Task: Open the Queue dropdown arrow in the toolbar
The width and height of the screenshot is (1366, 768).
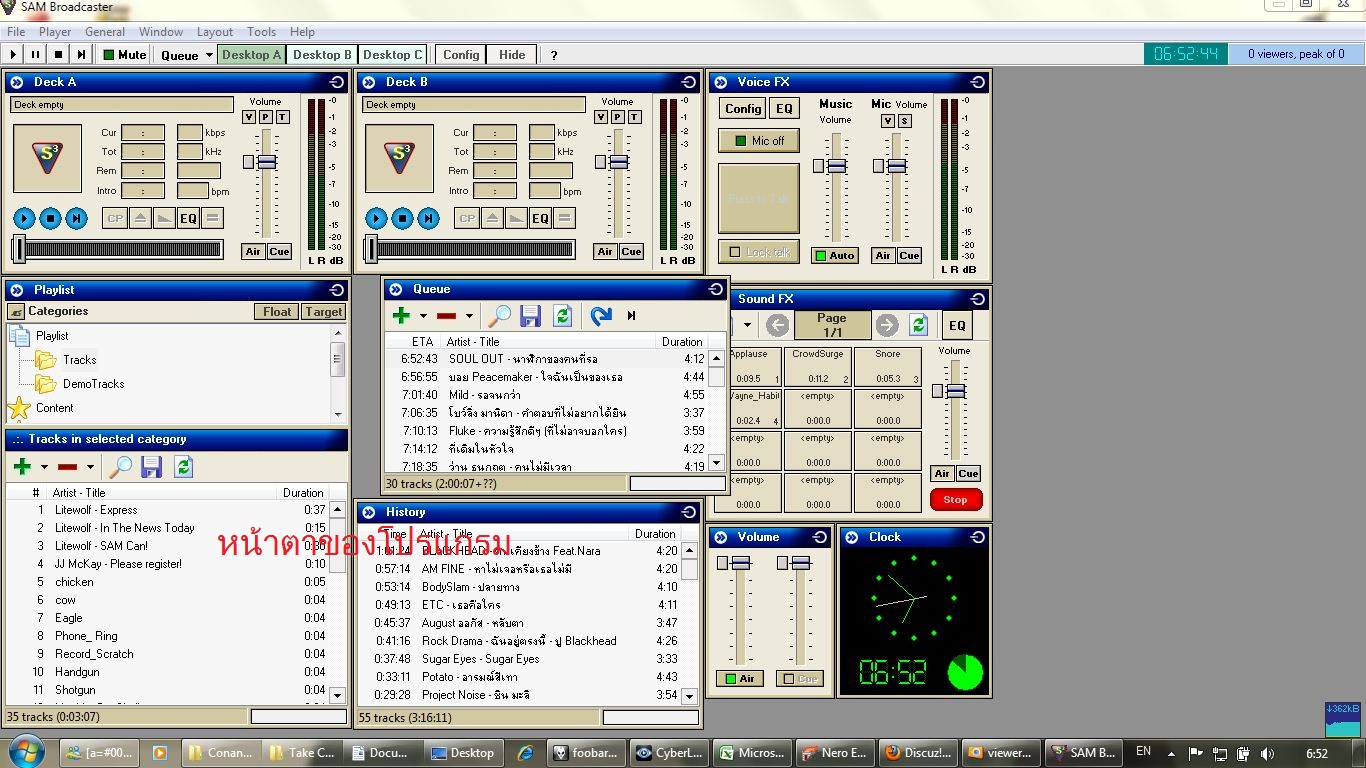Action: (x=209, y=55)
